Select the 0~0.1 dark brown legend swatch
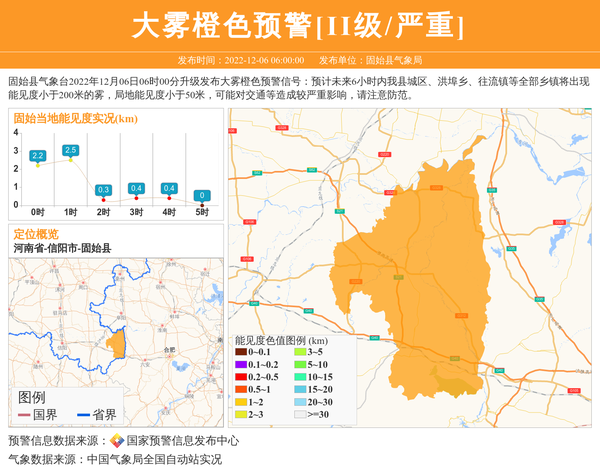The image size is (600, 471). (x=241, y=352)
